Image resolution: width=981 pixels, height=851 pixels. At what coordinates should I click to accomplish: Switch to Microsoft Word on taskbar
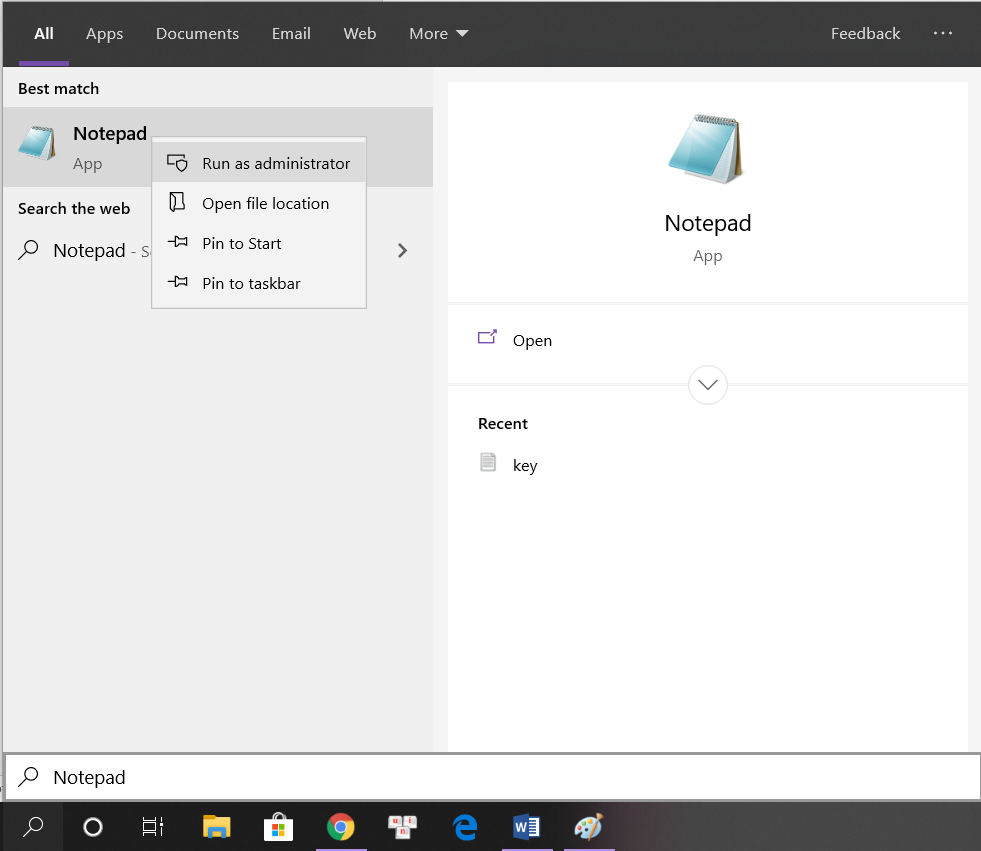527,827
